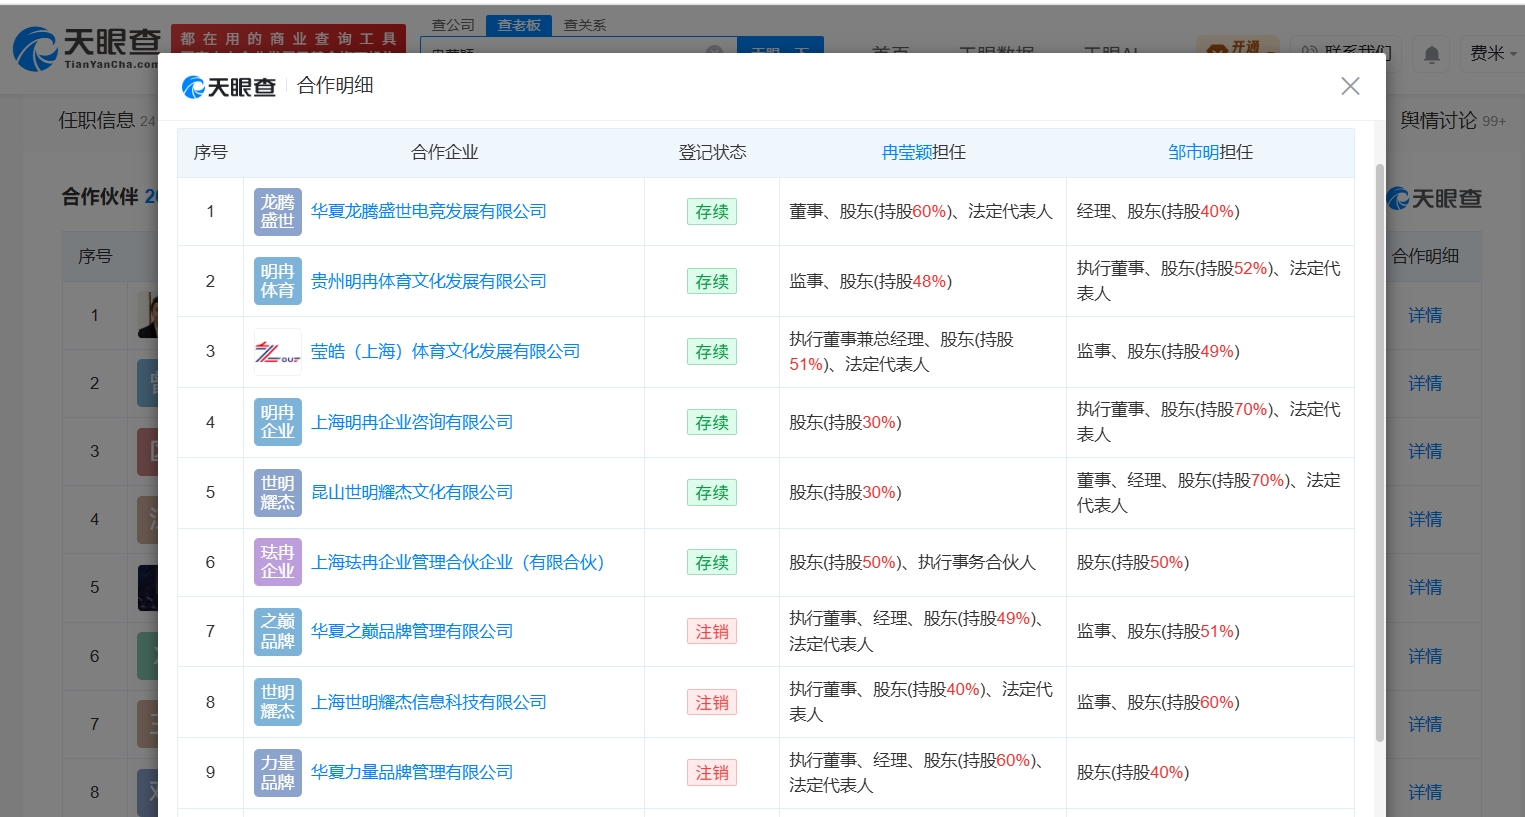Click the 莹皓 company logo thumbnail

tap(277, 352)
